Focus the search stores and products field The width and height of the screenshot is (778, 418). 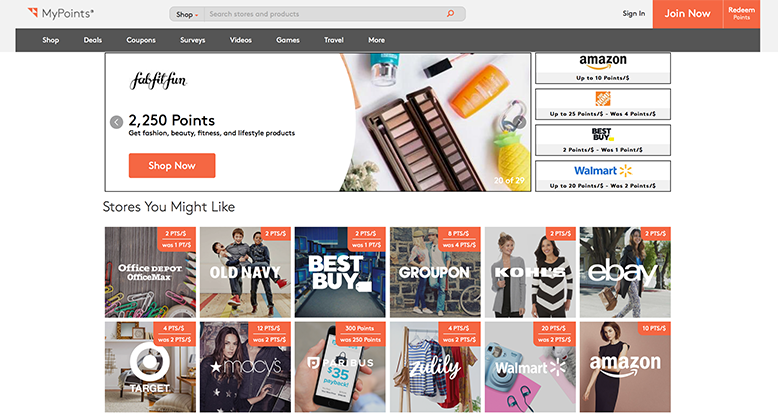tap(325, 14)
